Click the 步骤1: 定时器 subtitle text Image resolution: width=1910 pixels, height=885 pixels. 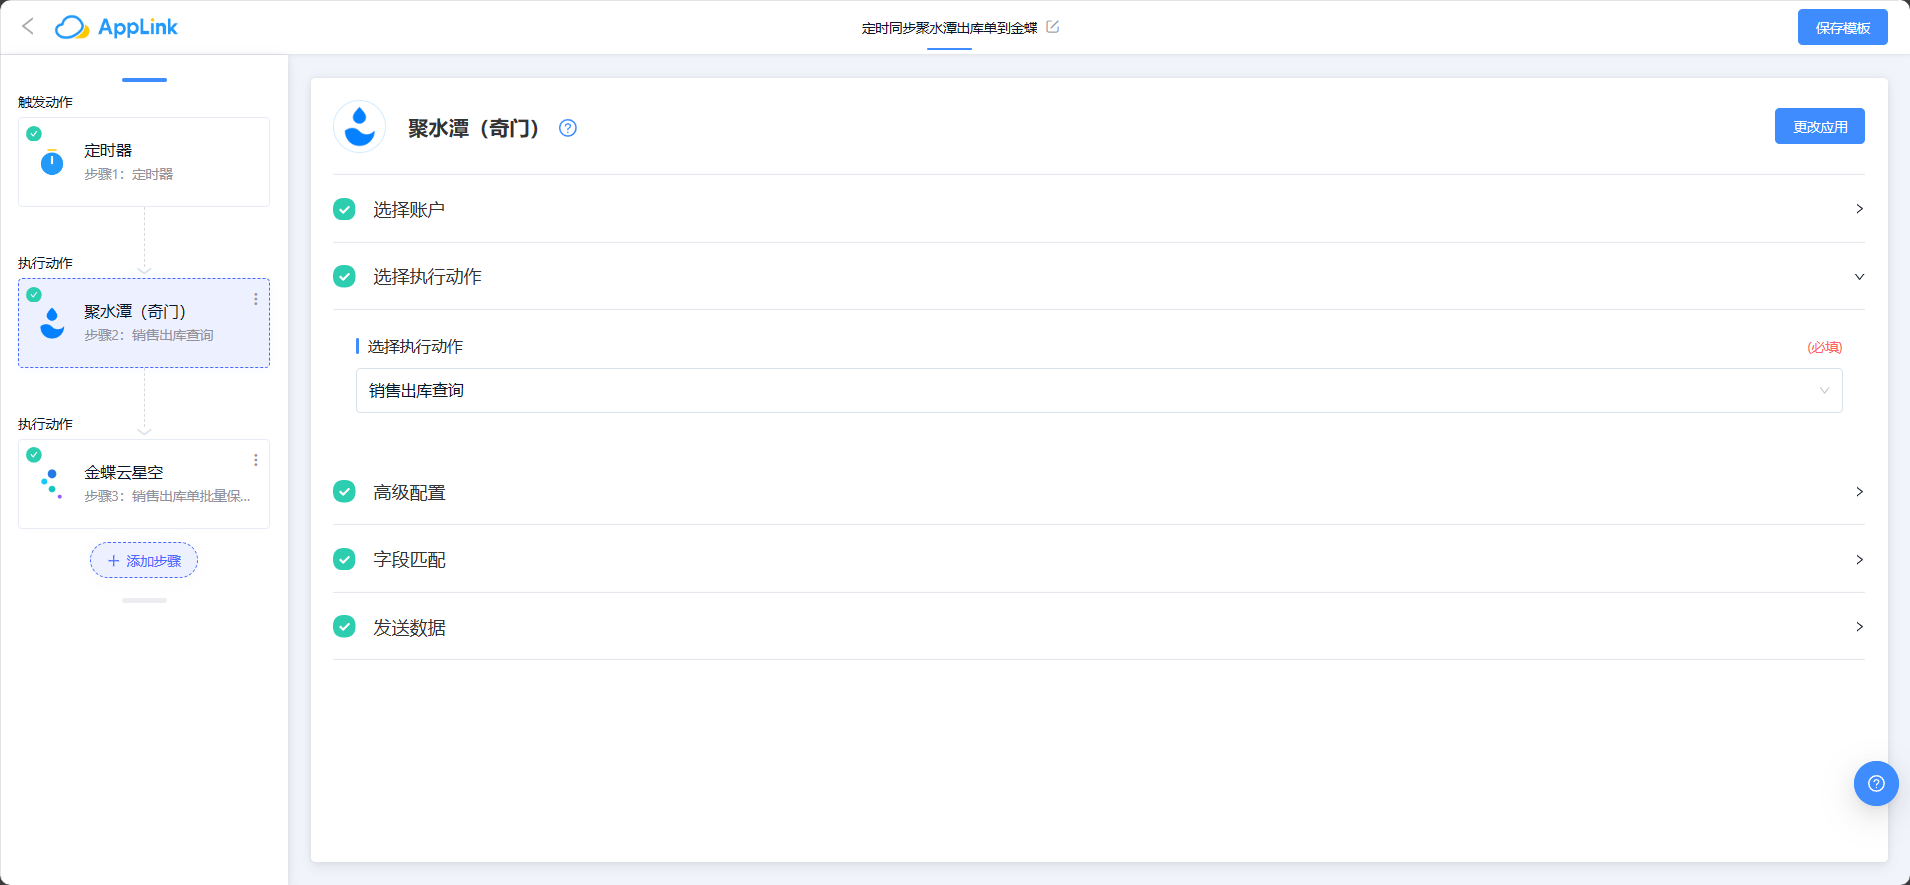tap(128, 174)
